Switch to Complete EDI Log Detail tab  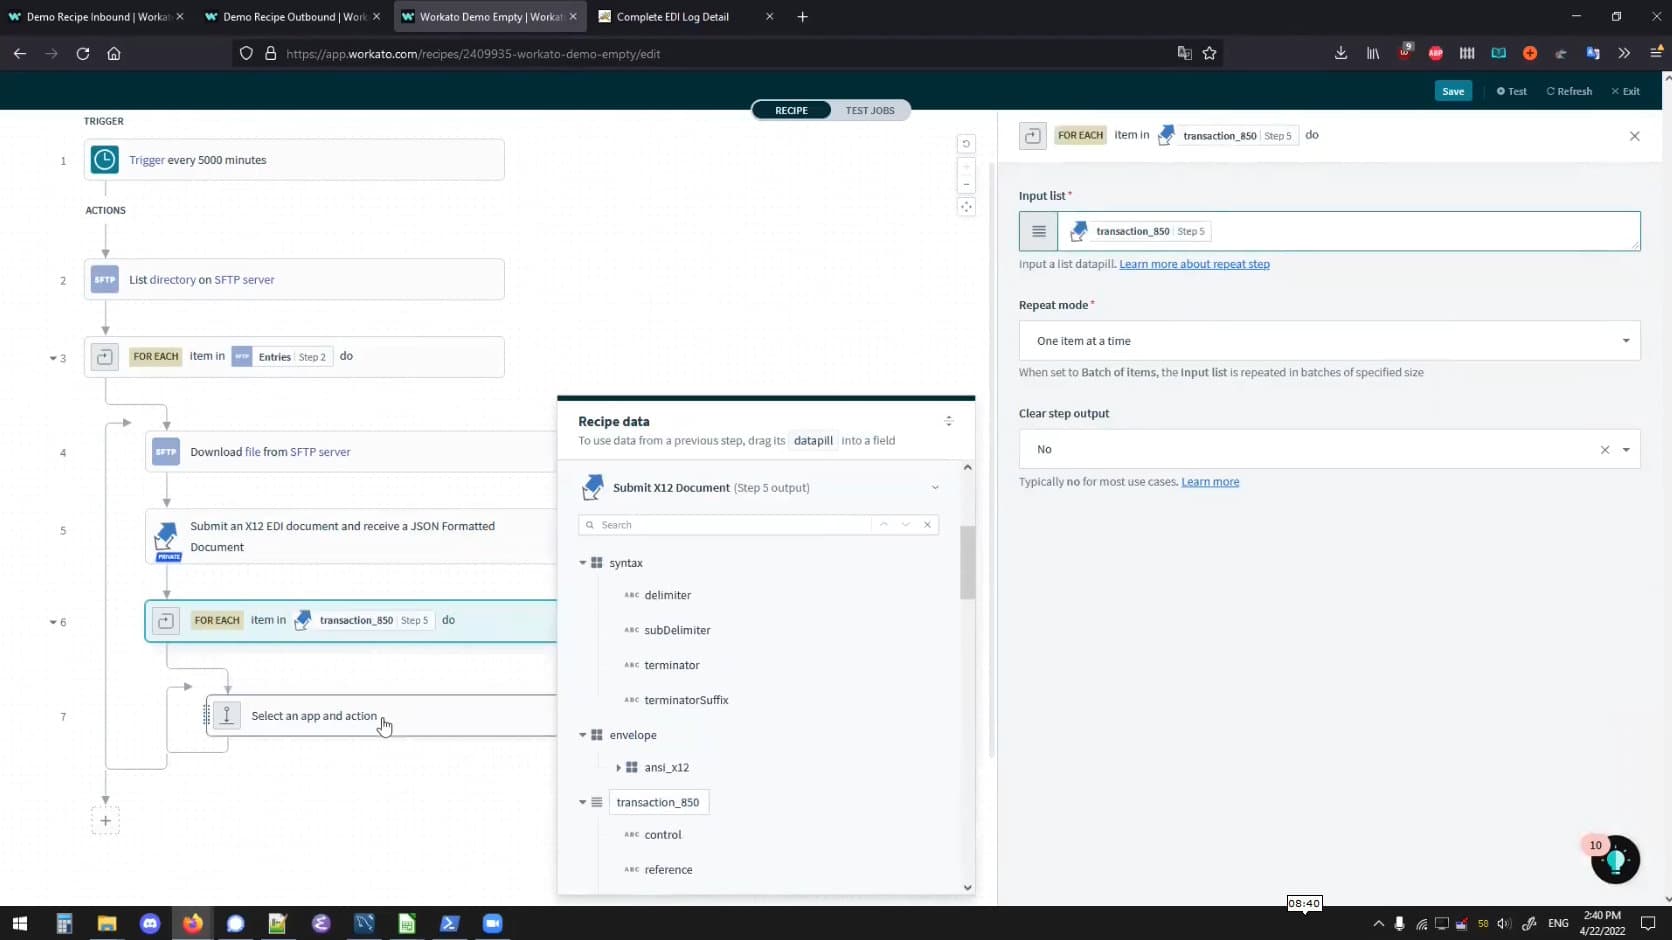click(x=685, y=17)
